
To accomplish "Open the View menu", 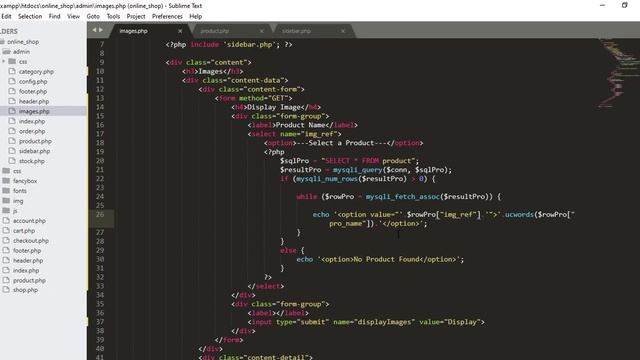I will coord(73,16).
